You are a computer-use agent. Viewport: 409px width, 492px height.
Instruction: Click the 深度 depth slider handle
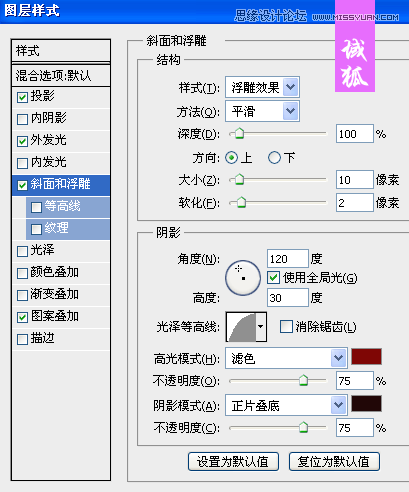coord(239,133)
